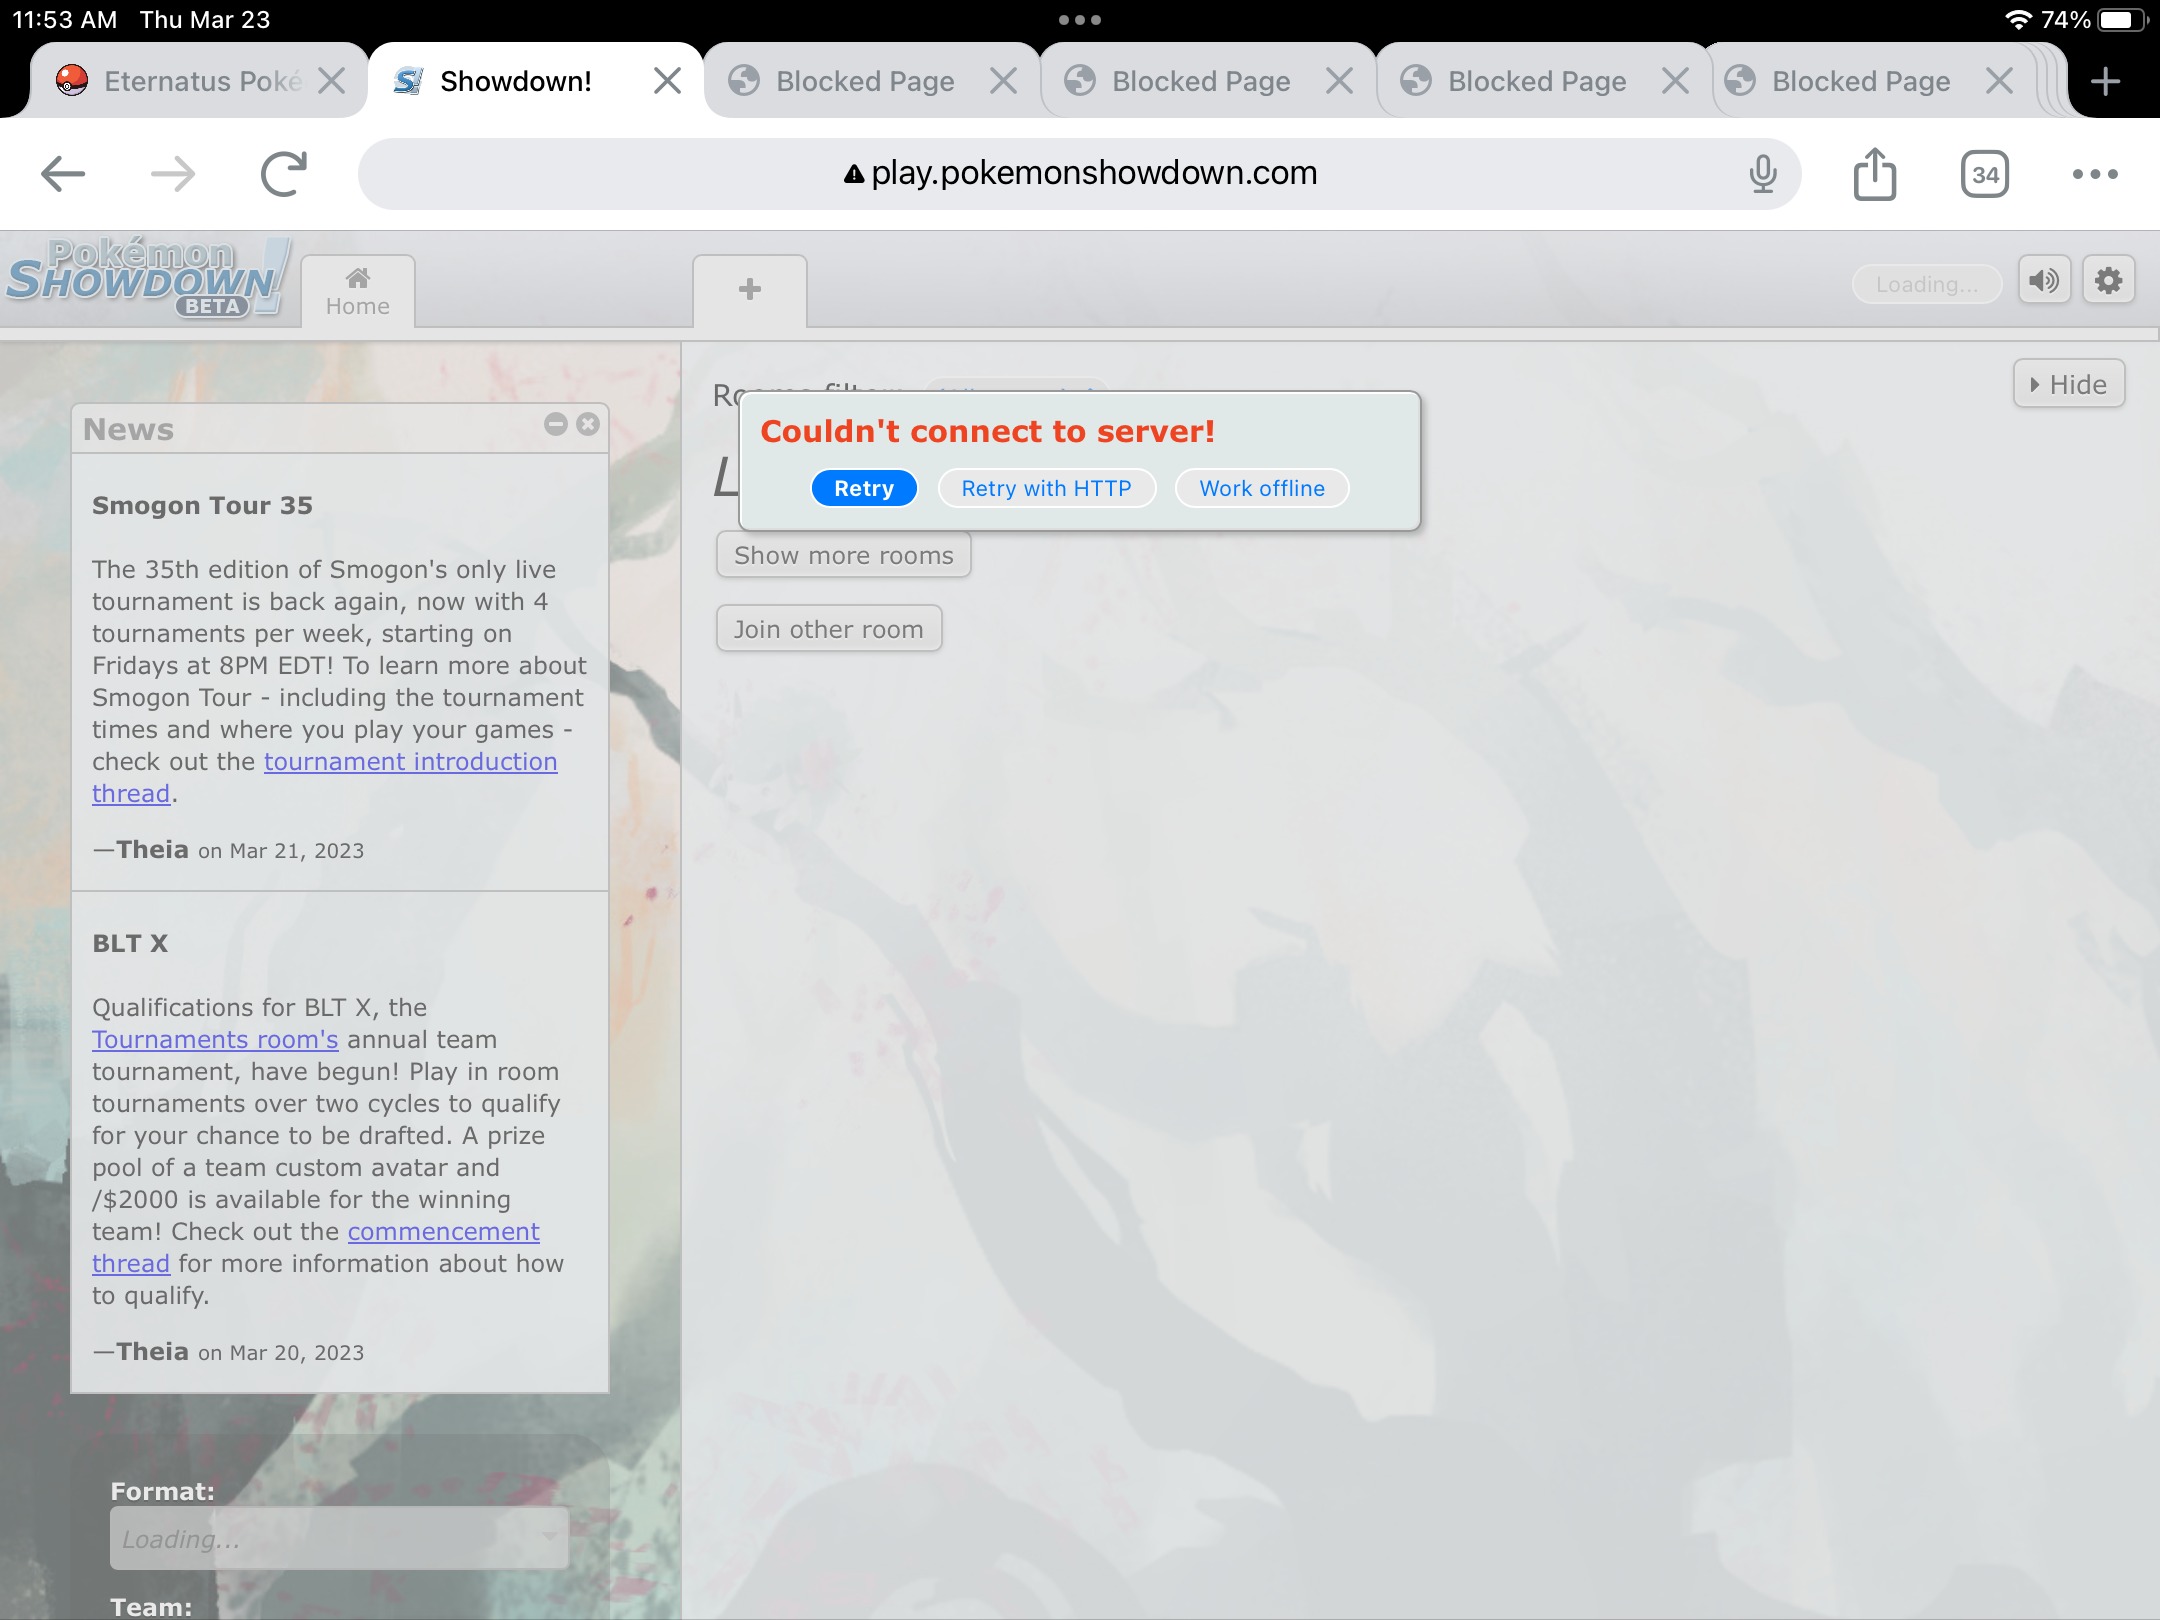
Task: Choose Work offline
Action: pyautogui.click(x=1262, y=488)
